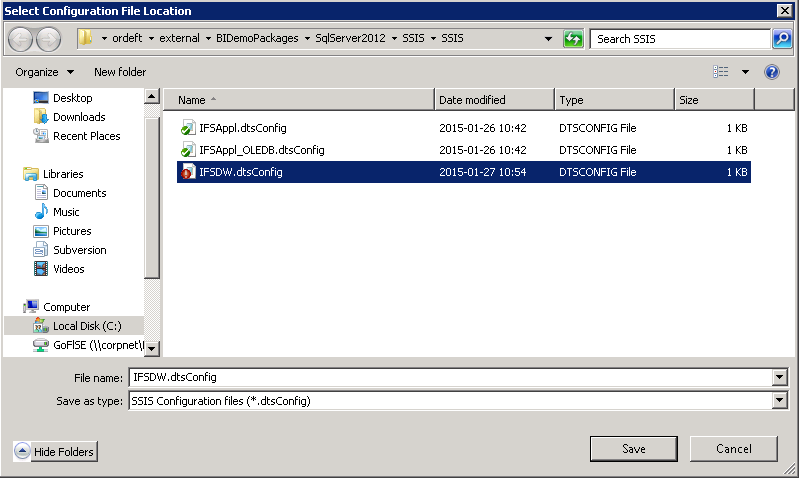The height and width of the screenshot is (480, 799).
Task: Click the change view icon
Action: pos(721,72)
